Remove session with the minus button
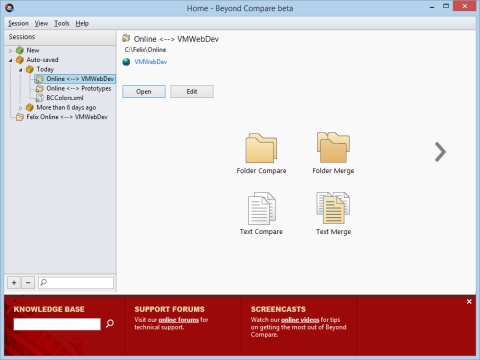 tap(28, 283)
